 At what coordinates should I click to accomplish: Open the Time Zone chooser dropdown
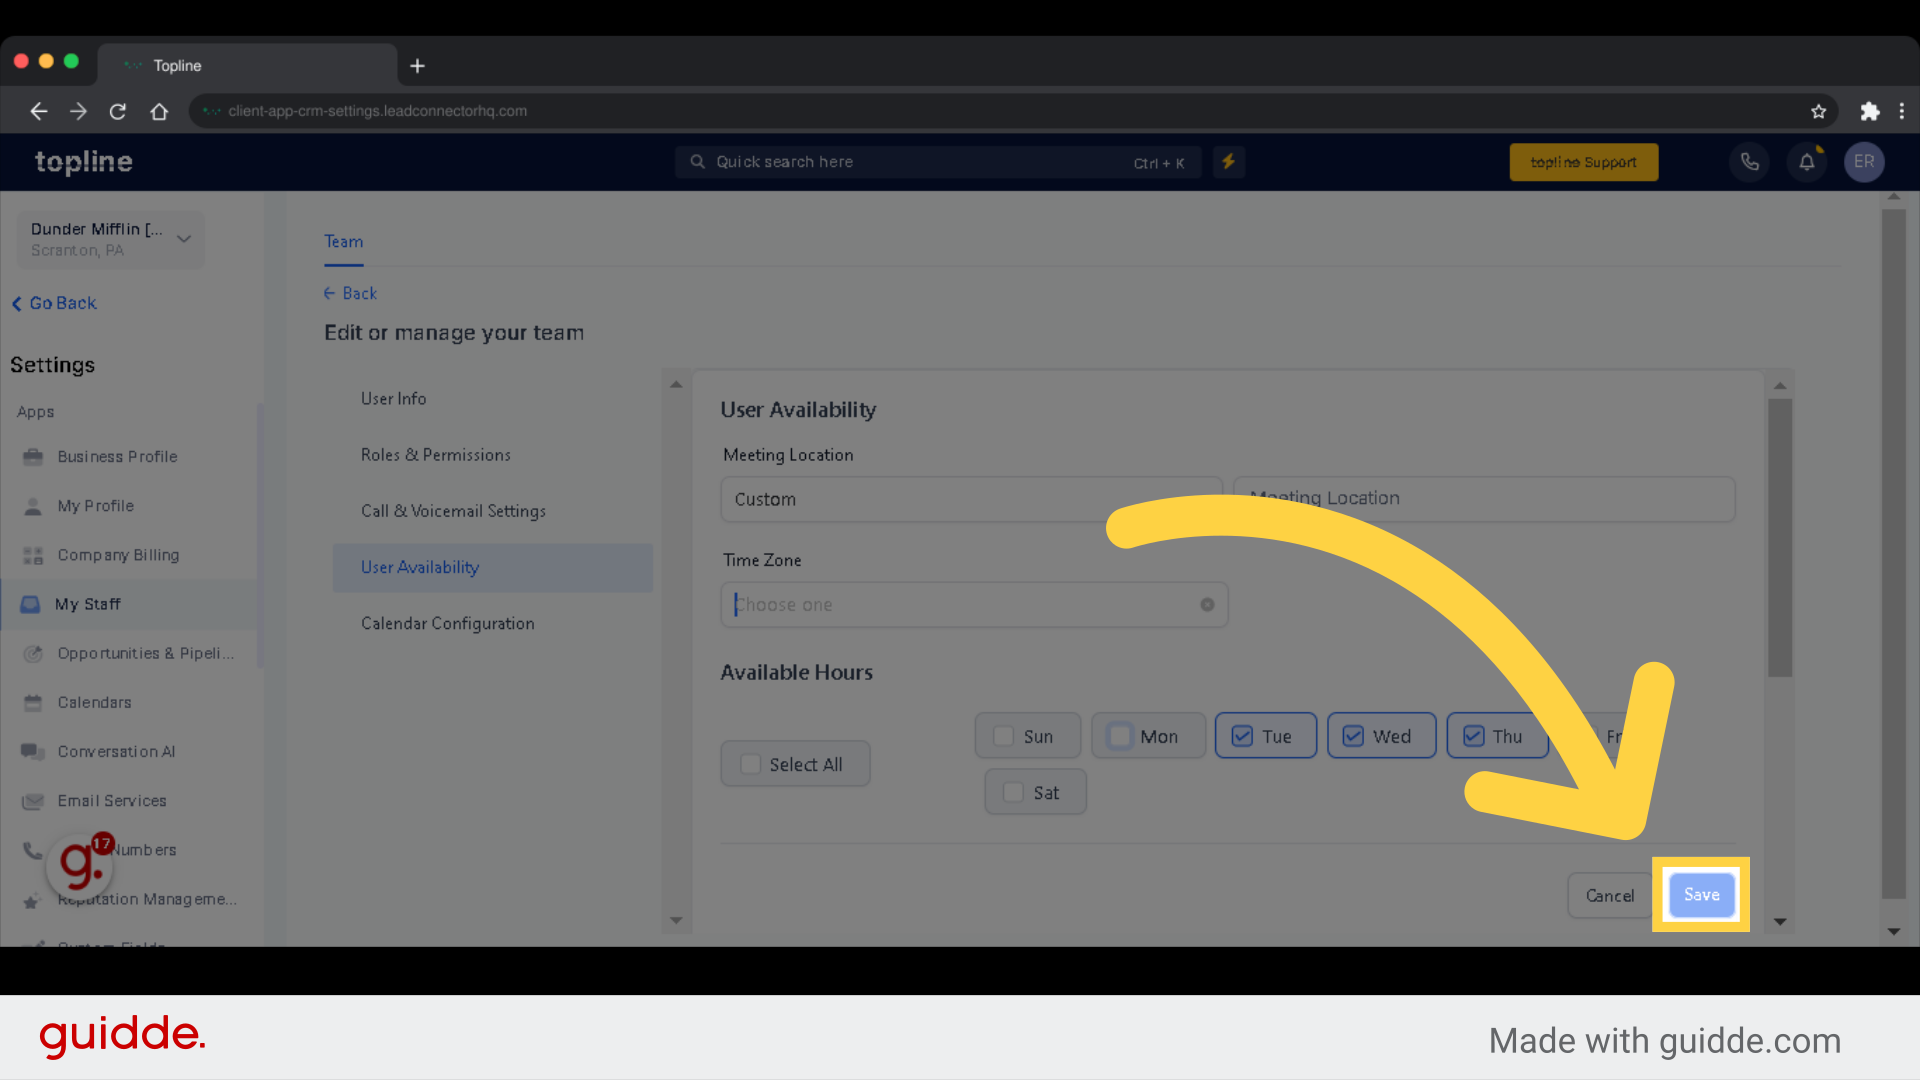point(973,604)
